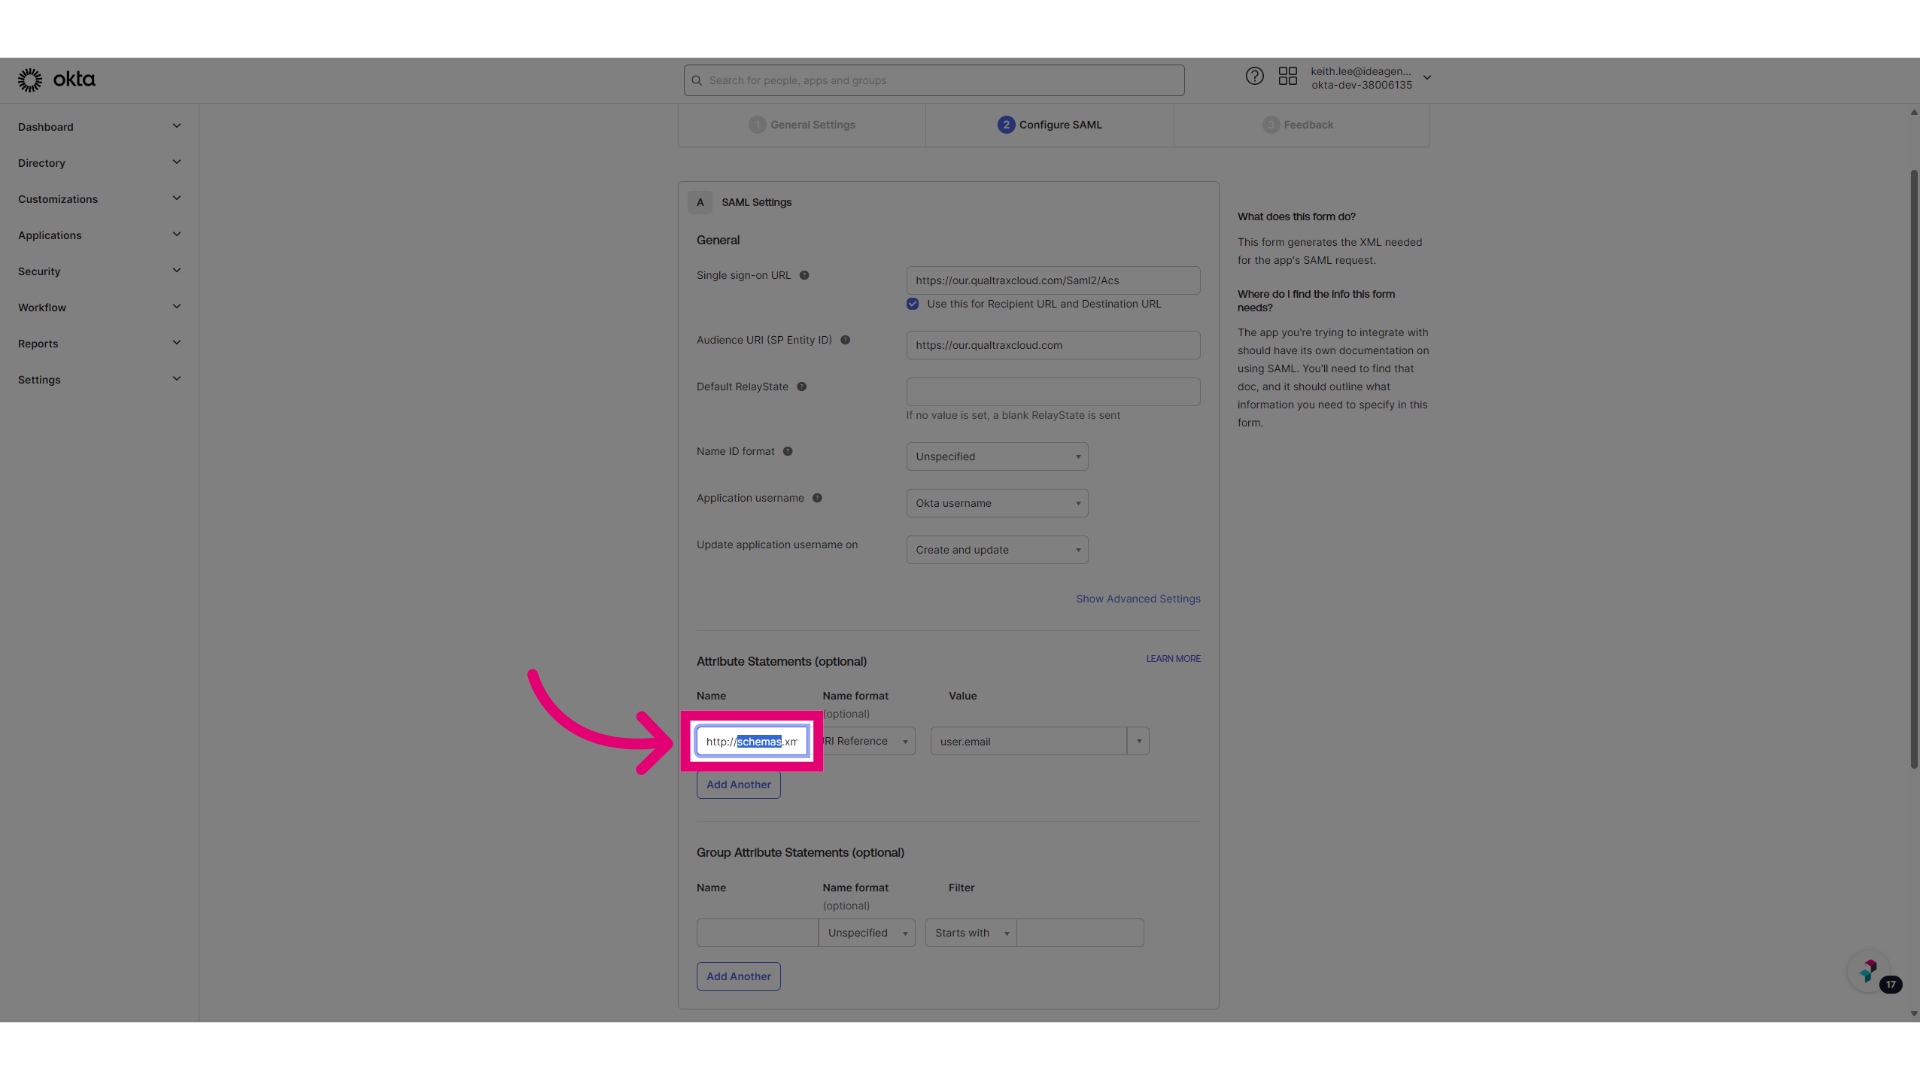Click the Single sign-on URL field

click(1053, 280)
